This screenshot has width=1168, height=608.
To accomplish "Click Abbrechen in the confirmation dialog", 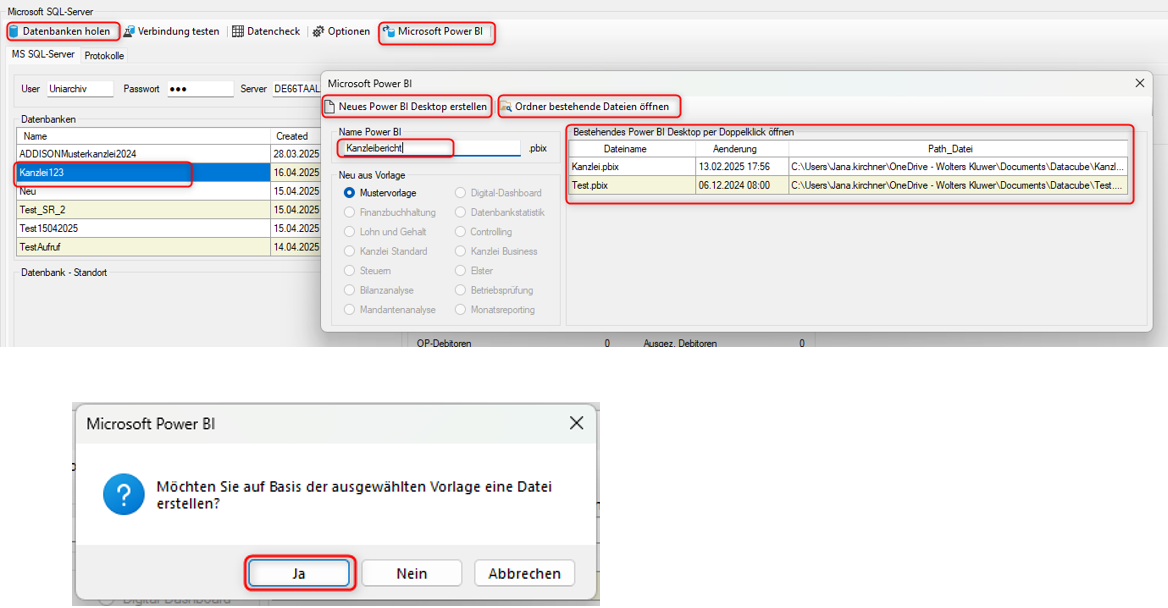I will click(524, 573).
